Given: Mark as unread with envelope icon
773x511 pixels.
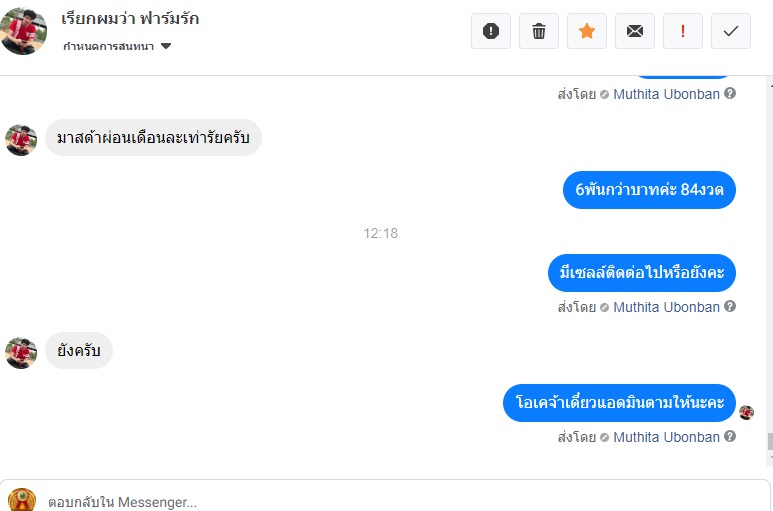Looking at the screenshot, I should point(634,32).
